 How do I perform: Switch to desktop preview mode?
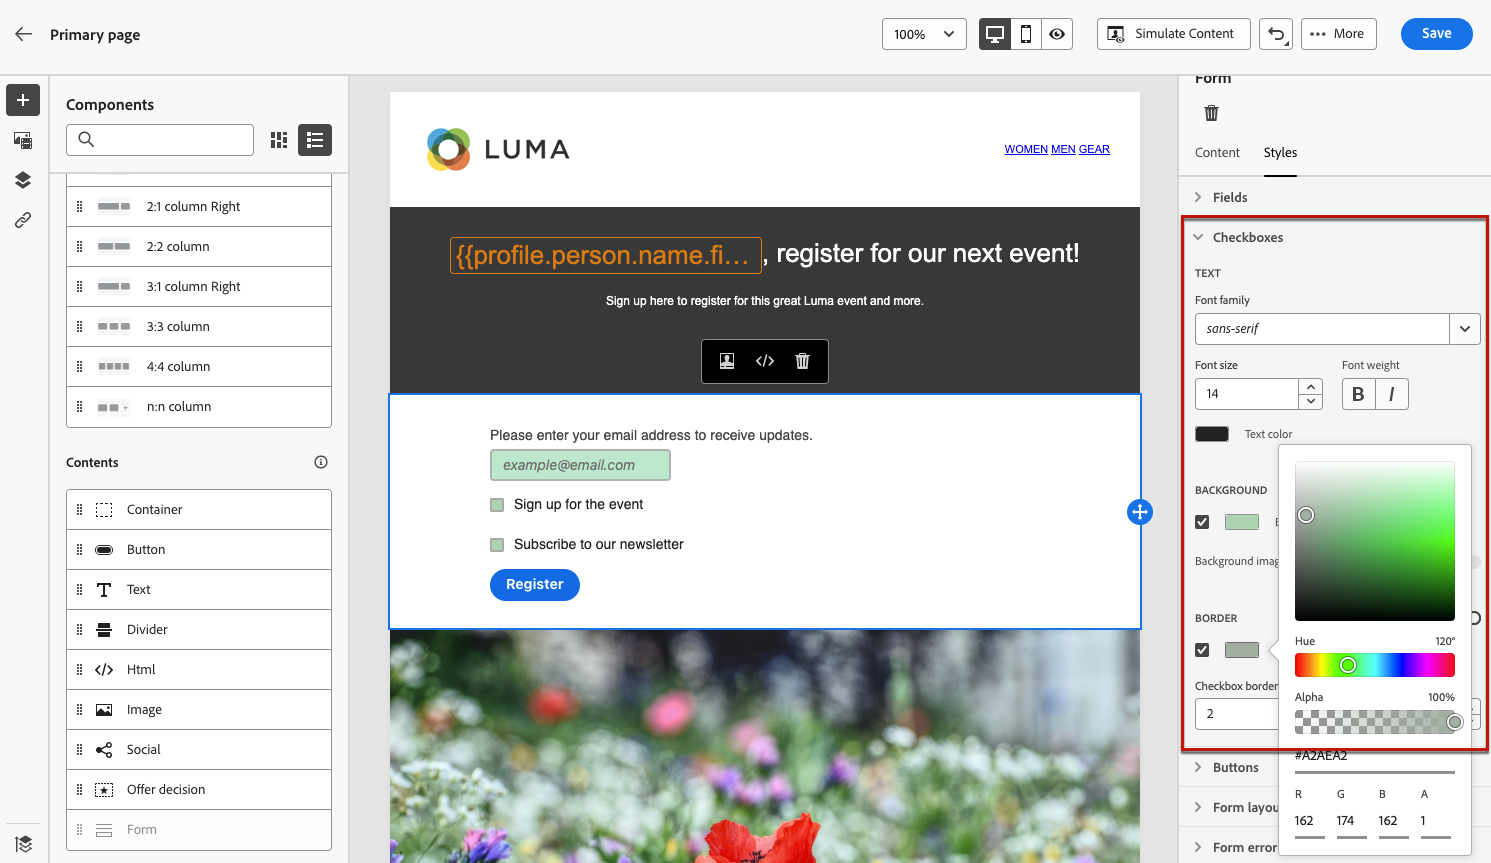(x=995, y=34)
